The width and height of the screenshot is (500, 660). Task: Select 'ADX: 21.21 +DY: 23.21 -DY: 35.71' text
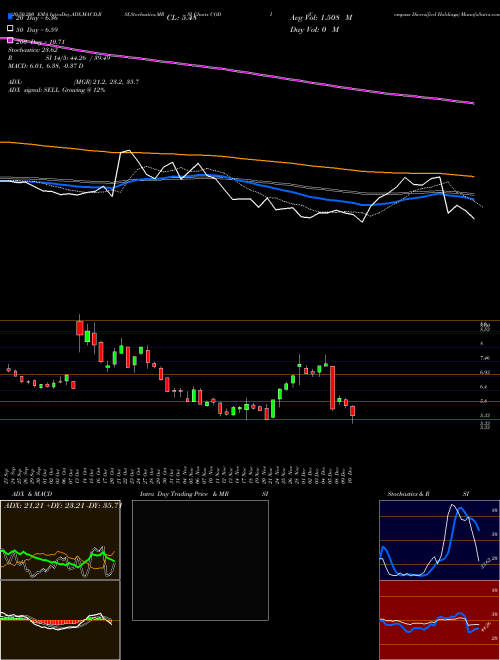pos(63,505)
